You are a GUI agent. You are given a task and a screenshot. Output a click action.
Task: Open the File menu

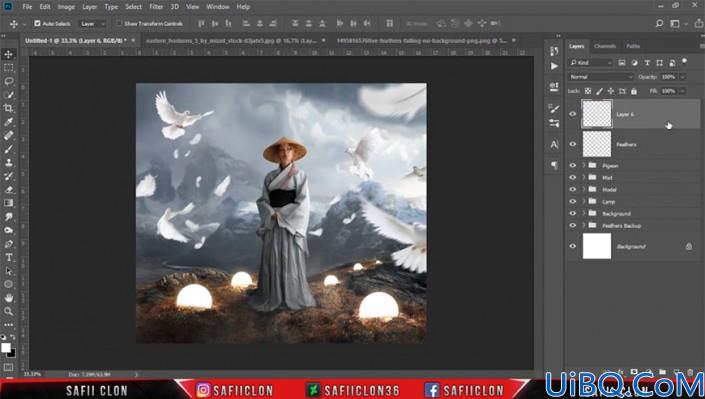click(27, 7)
